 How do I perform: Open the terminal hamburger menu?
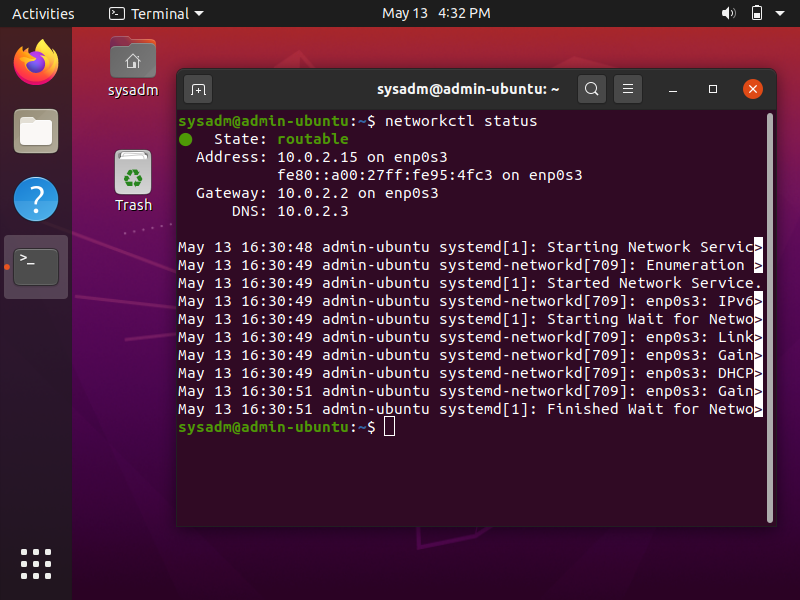628,89
